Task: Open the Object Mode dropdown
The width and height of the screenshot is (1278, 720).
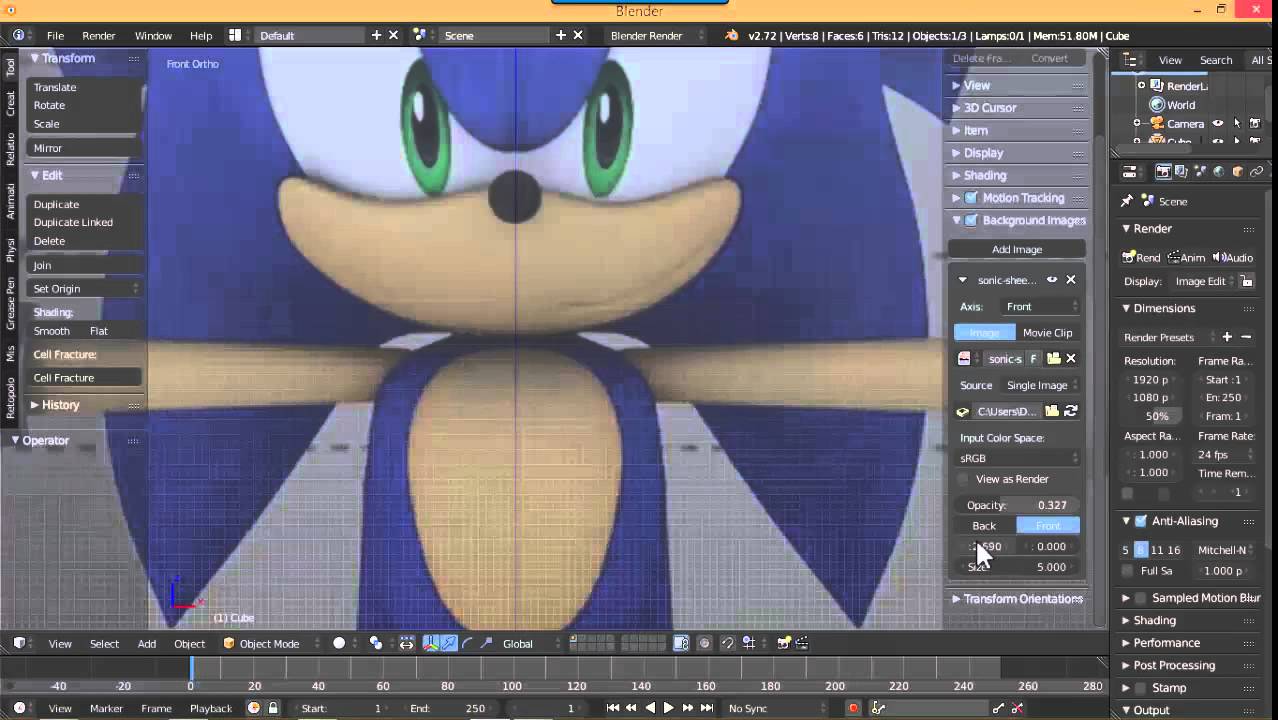Action: point(272,643)
